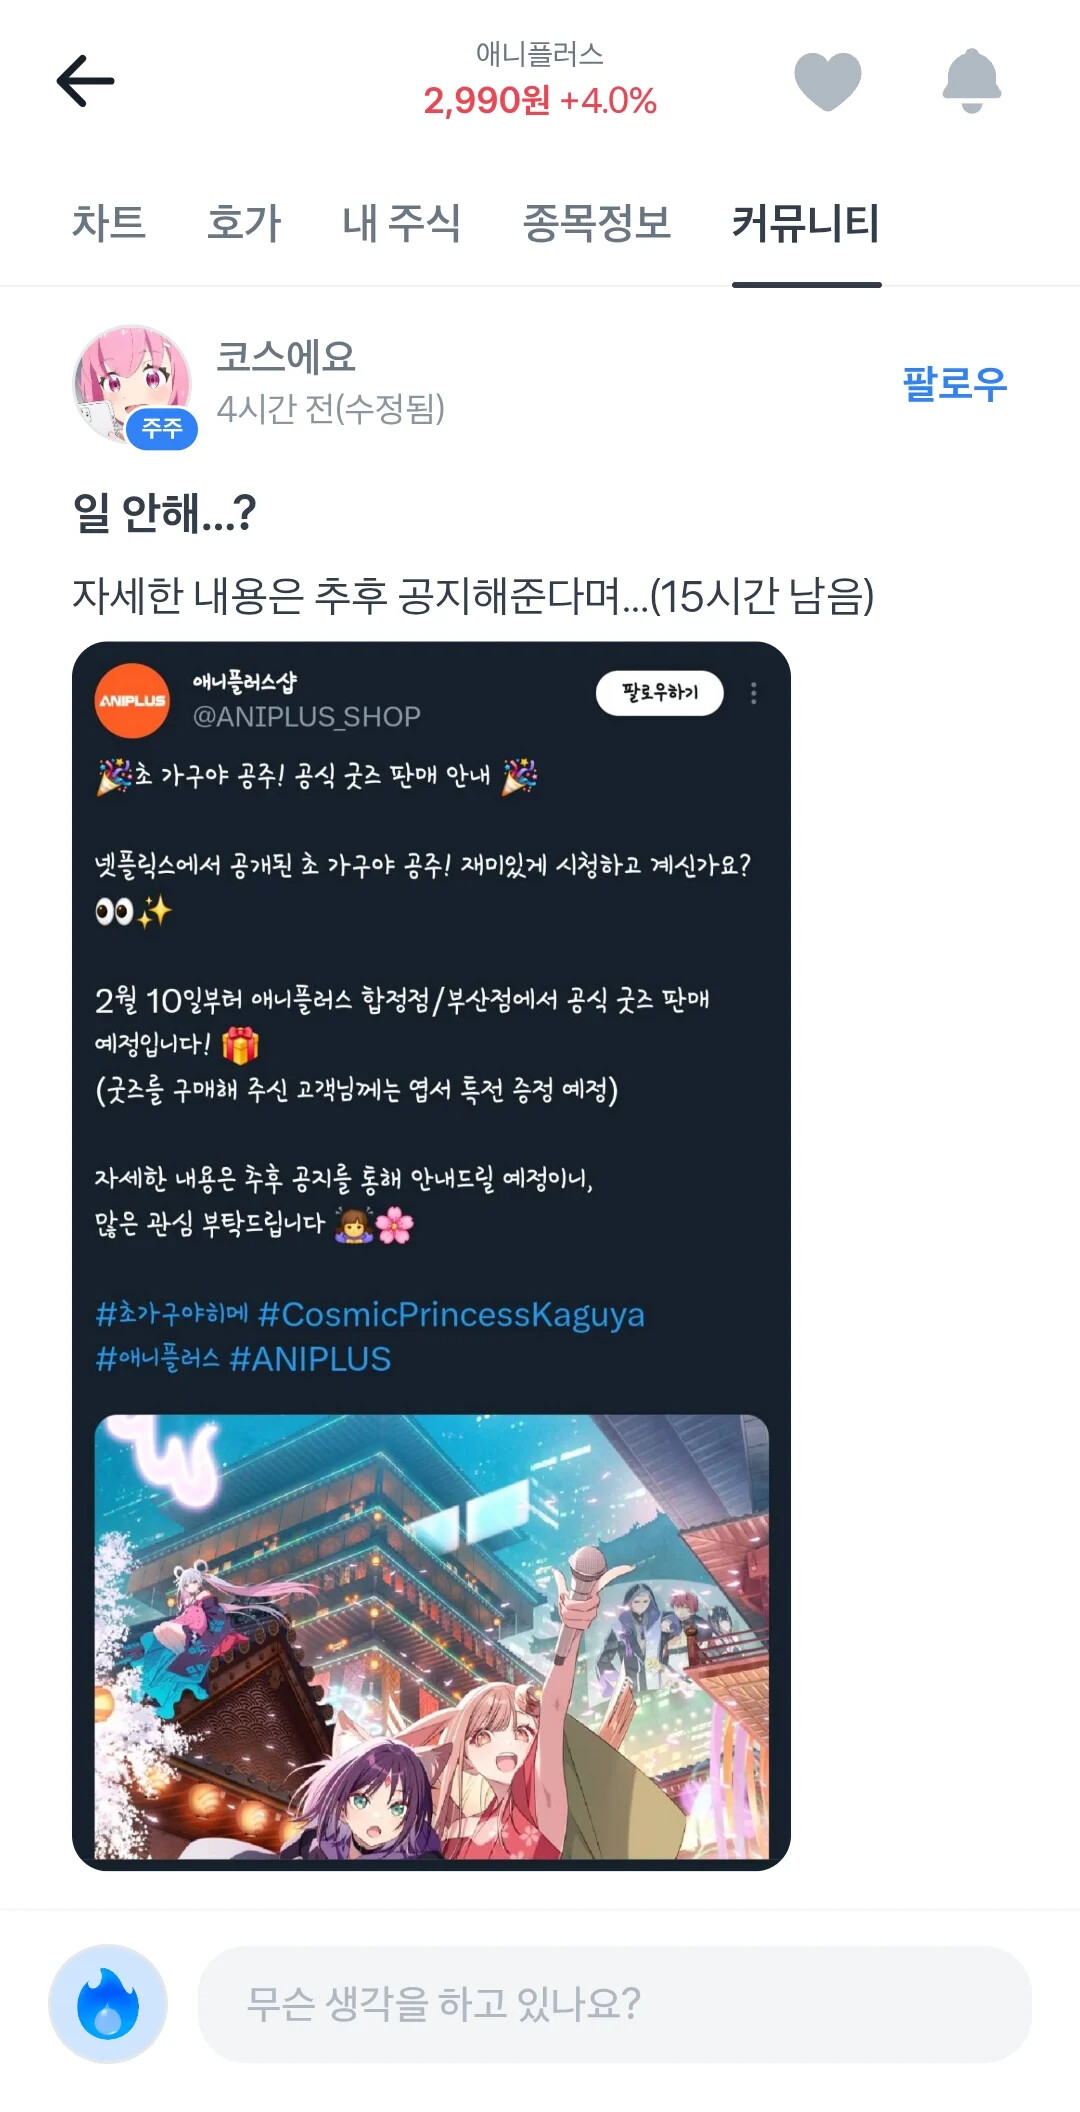Open 코스에요 profile avatar
The height and width of the screenshot is (2112, 1080).
[132, 383]
